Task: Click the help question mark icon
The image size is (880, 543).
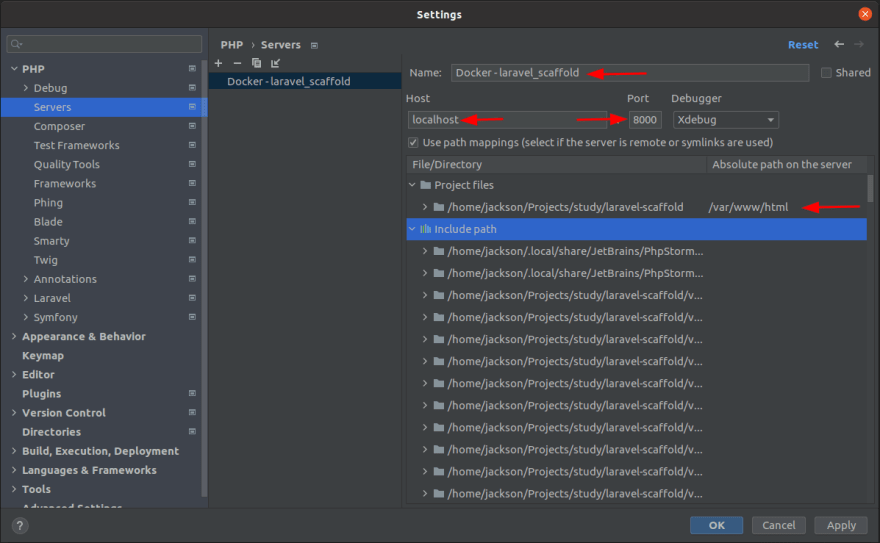Action: click(x=20, y=525)
